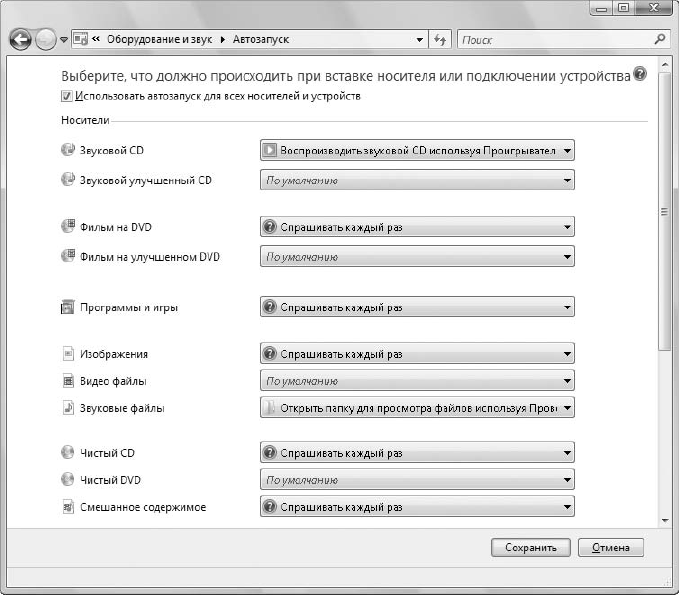Open the Звуковые файлы dropdown

(x=417, y=407)
